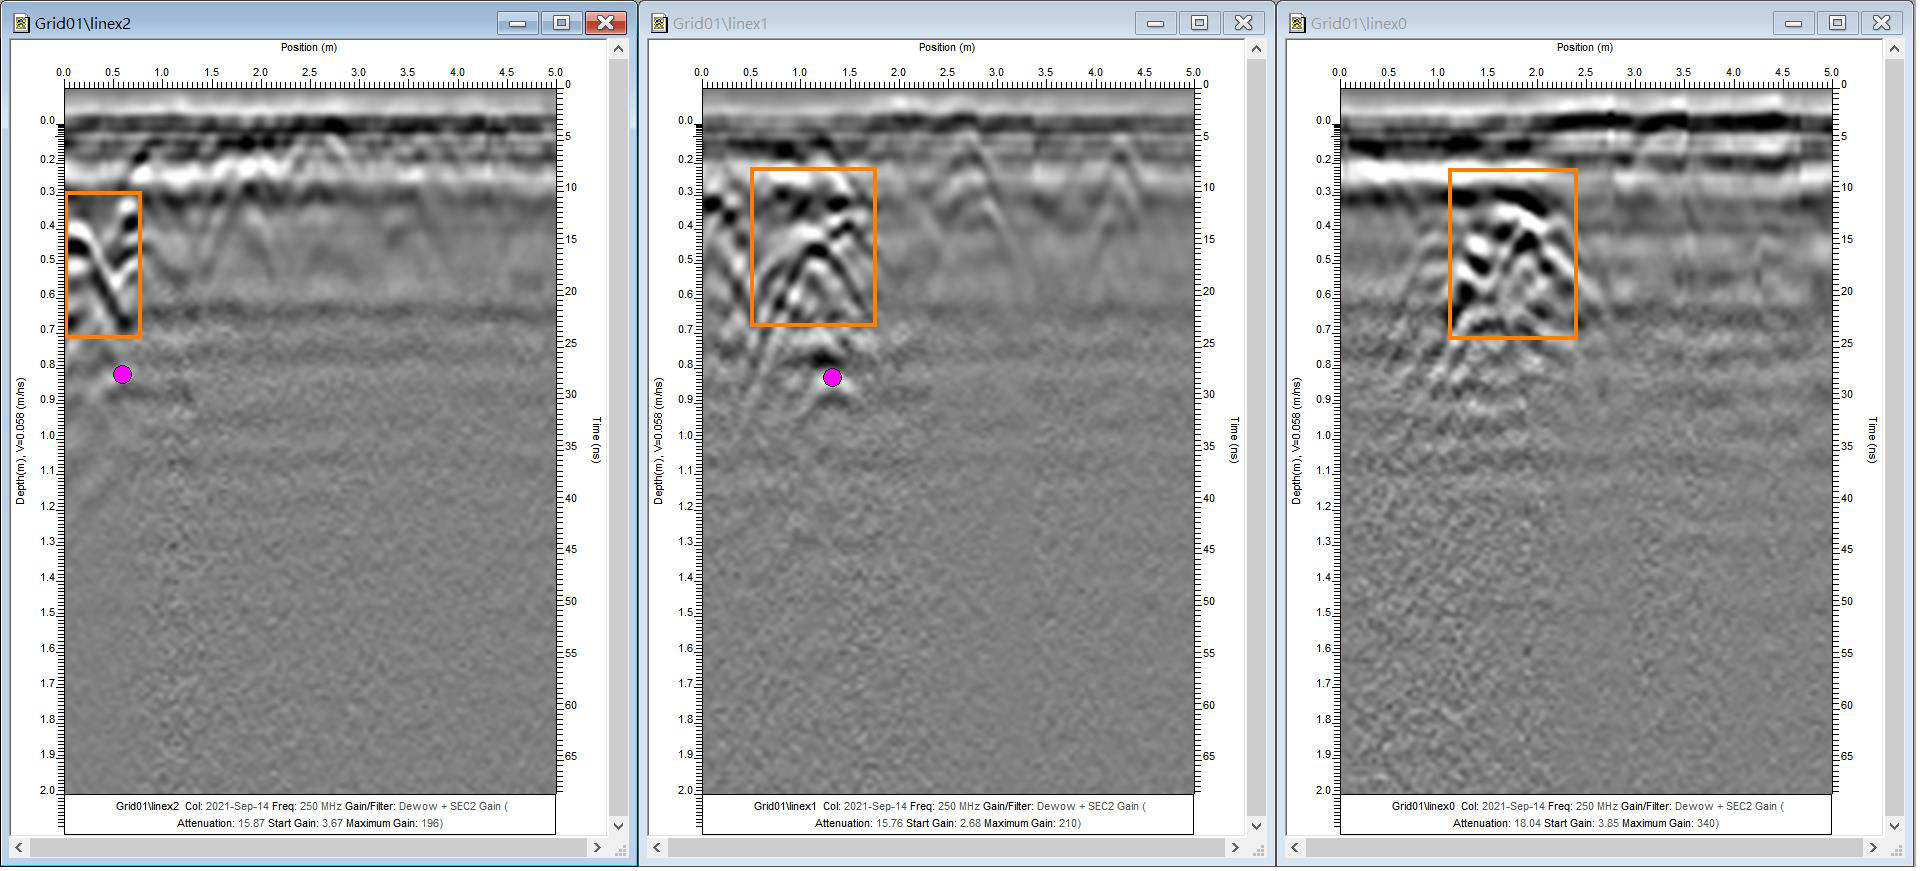Click 'Attenuation: 15.76' info text in linex1
Screen dimensions: 1920x871
tap(859, 824)
